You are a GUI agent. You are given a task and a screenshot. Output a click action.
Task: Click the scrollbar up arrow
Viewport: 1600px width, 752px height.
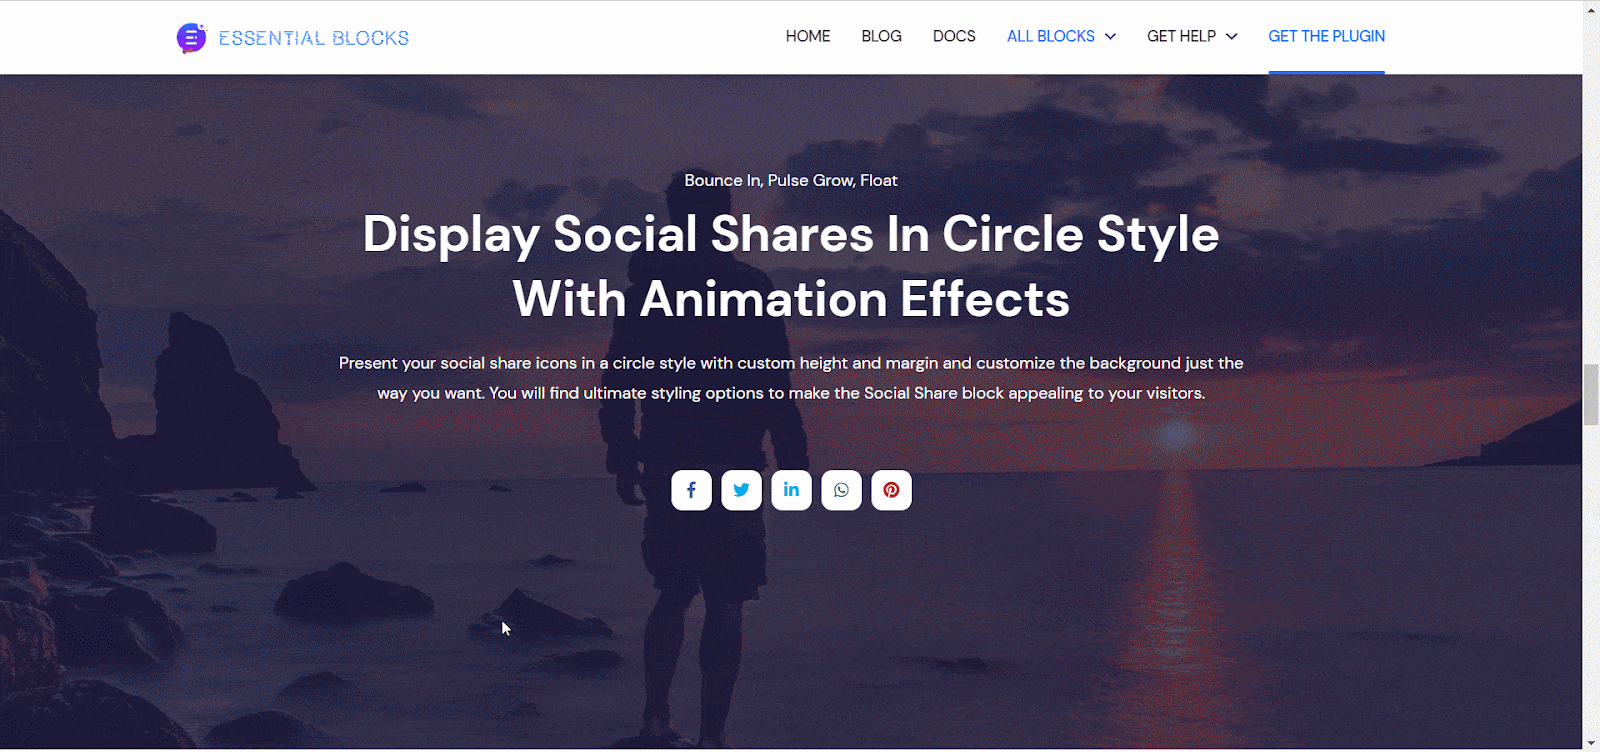(1591, 9)
